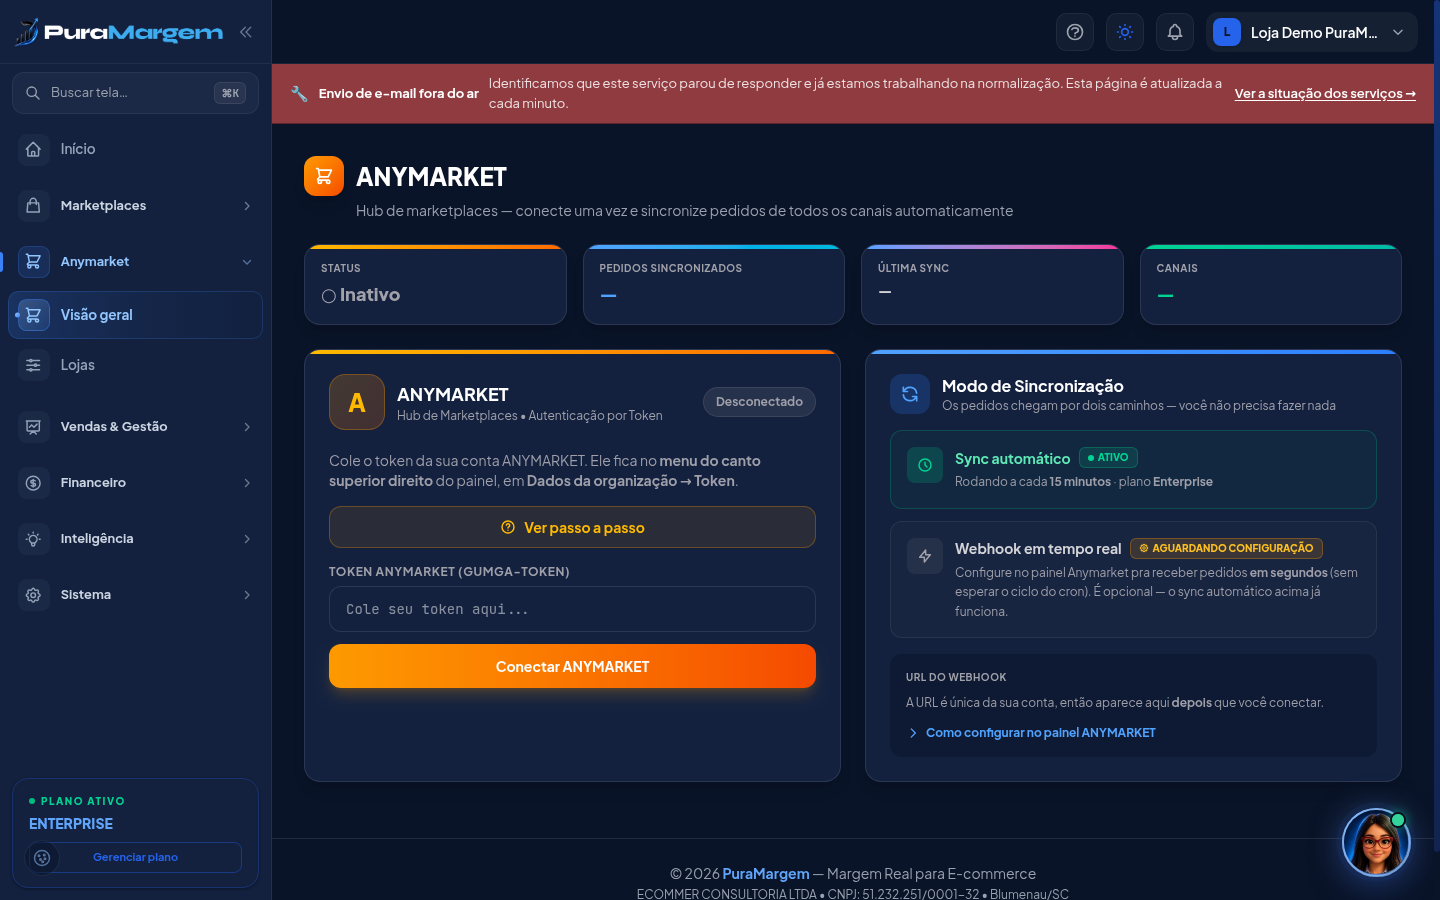This screenshot has width=1440, height=900.
Task: Click the Vendas & Gestão chart icon
Action: coord(33,427)
